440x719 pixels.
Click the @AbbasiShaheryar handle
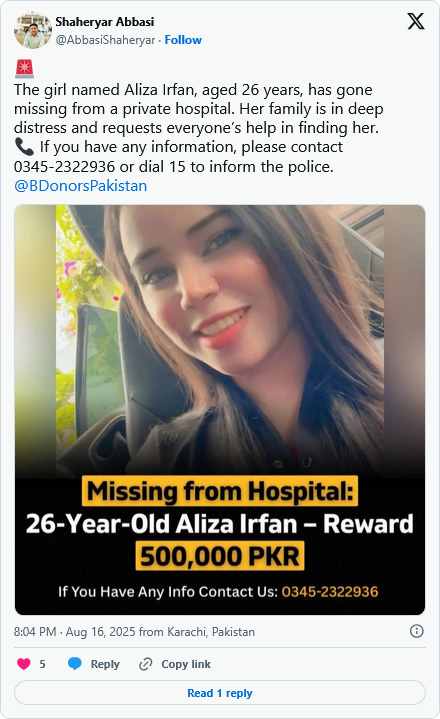tap(105, 40)
